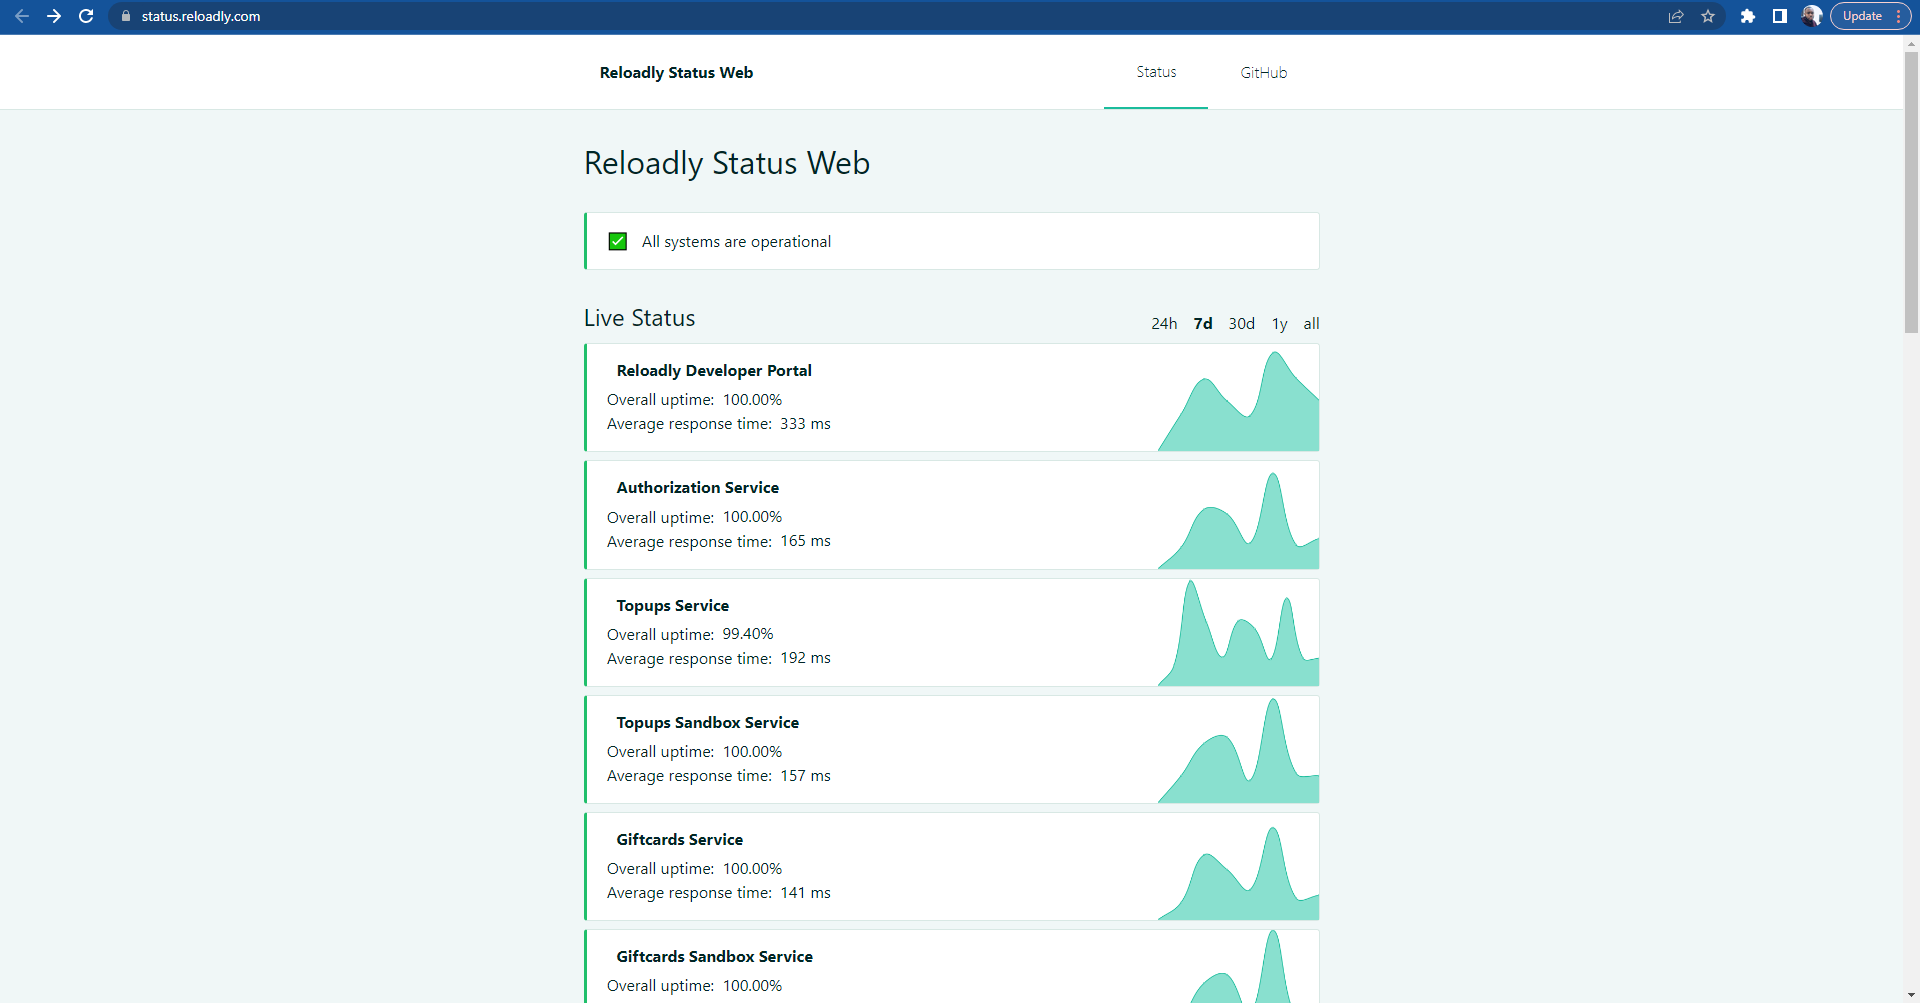
Task: Bookmark this page with the star icon
Action: (1708, 16)
